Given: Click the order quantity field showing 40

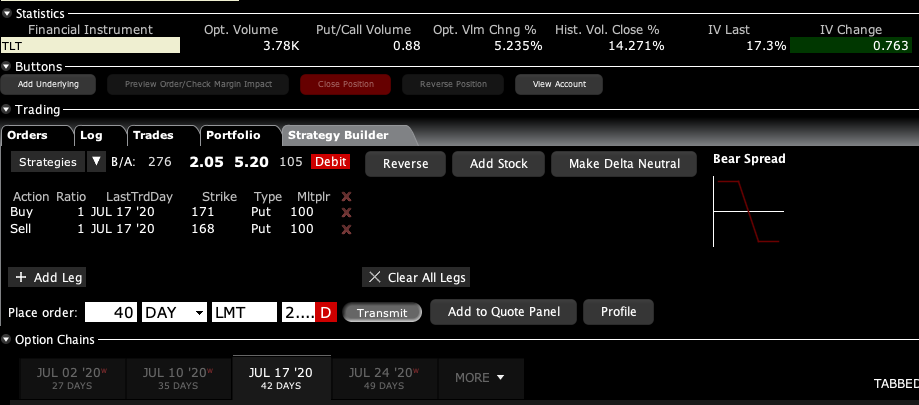Looking at the screenshot, I should coord(111,313).
